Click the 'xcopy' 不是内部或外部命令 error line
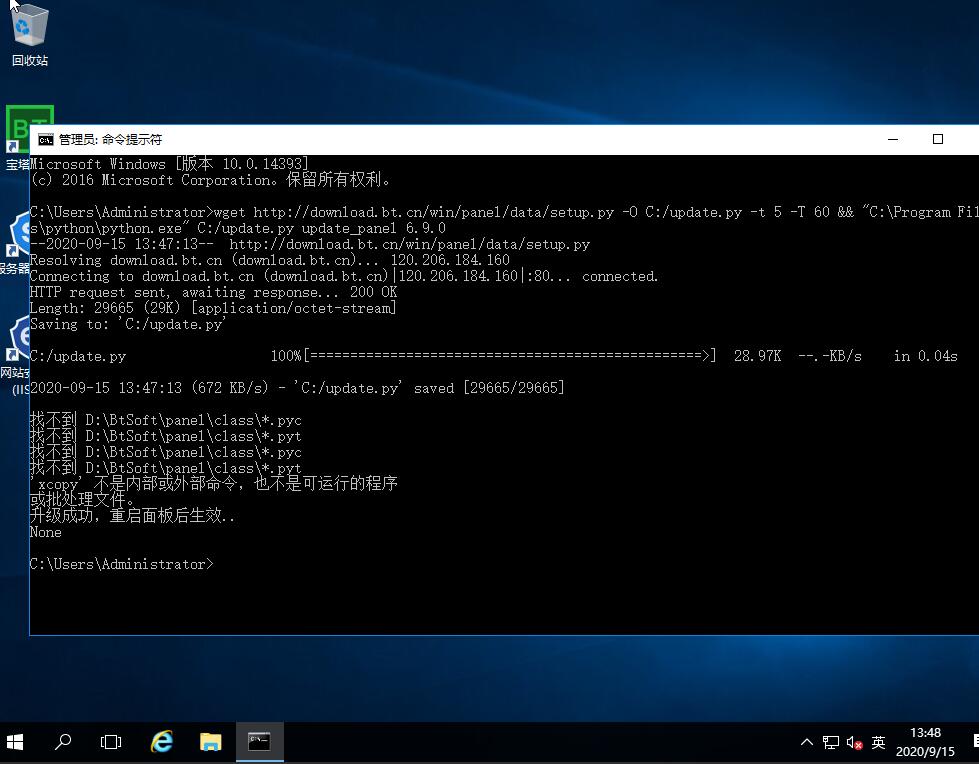This screenshot has width=979, height=764. tap(214, 484)
